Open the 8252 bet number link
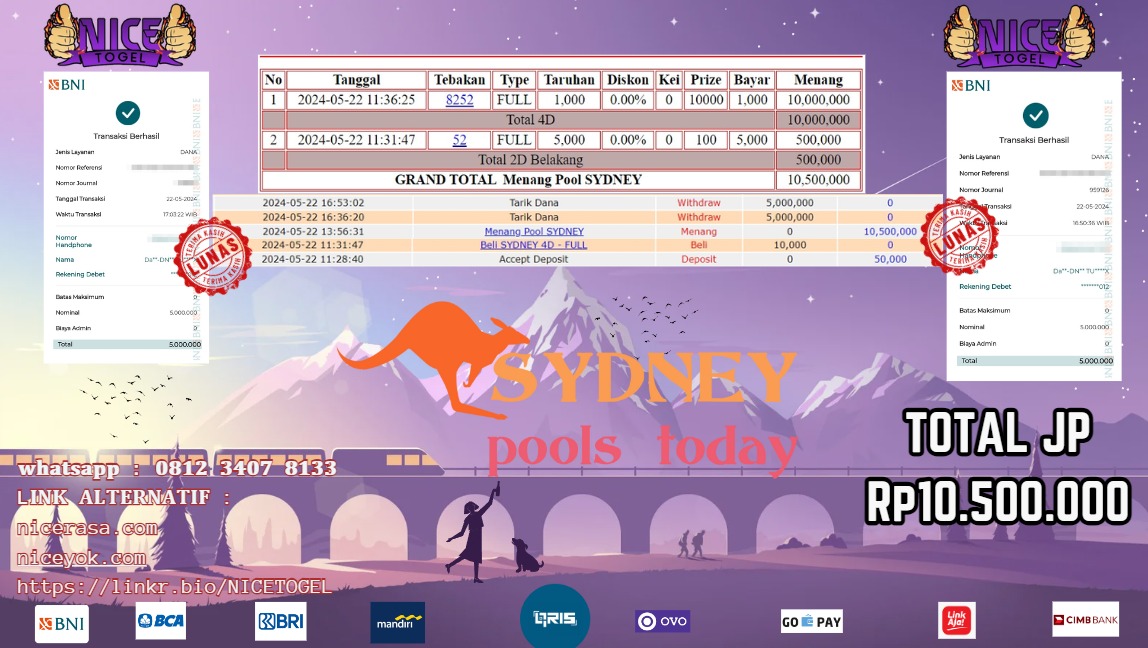The width and height of the screenshot is (1148, 648). point(459,100)
